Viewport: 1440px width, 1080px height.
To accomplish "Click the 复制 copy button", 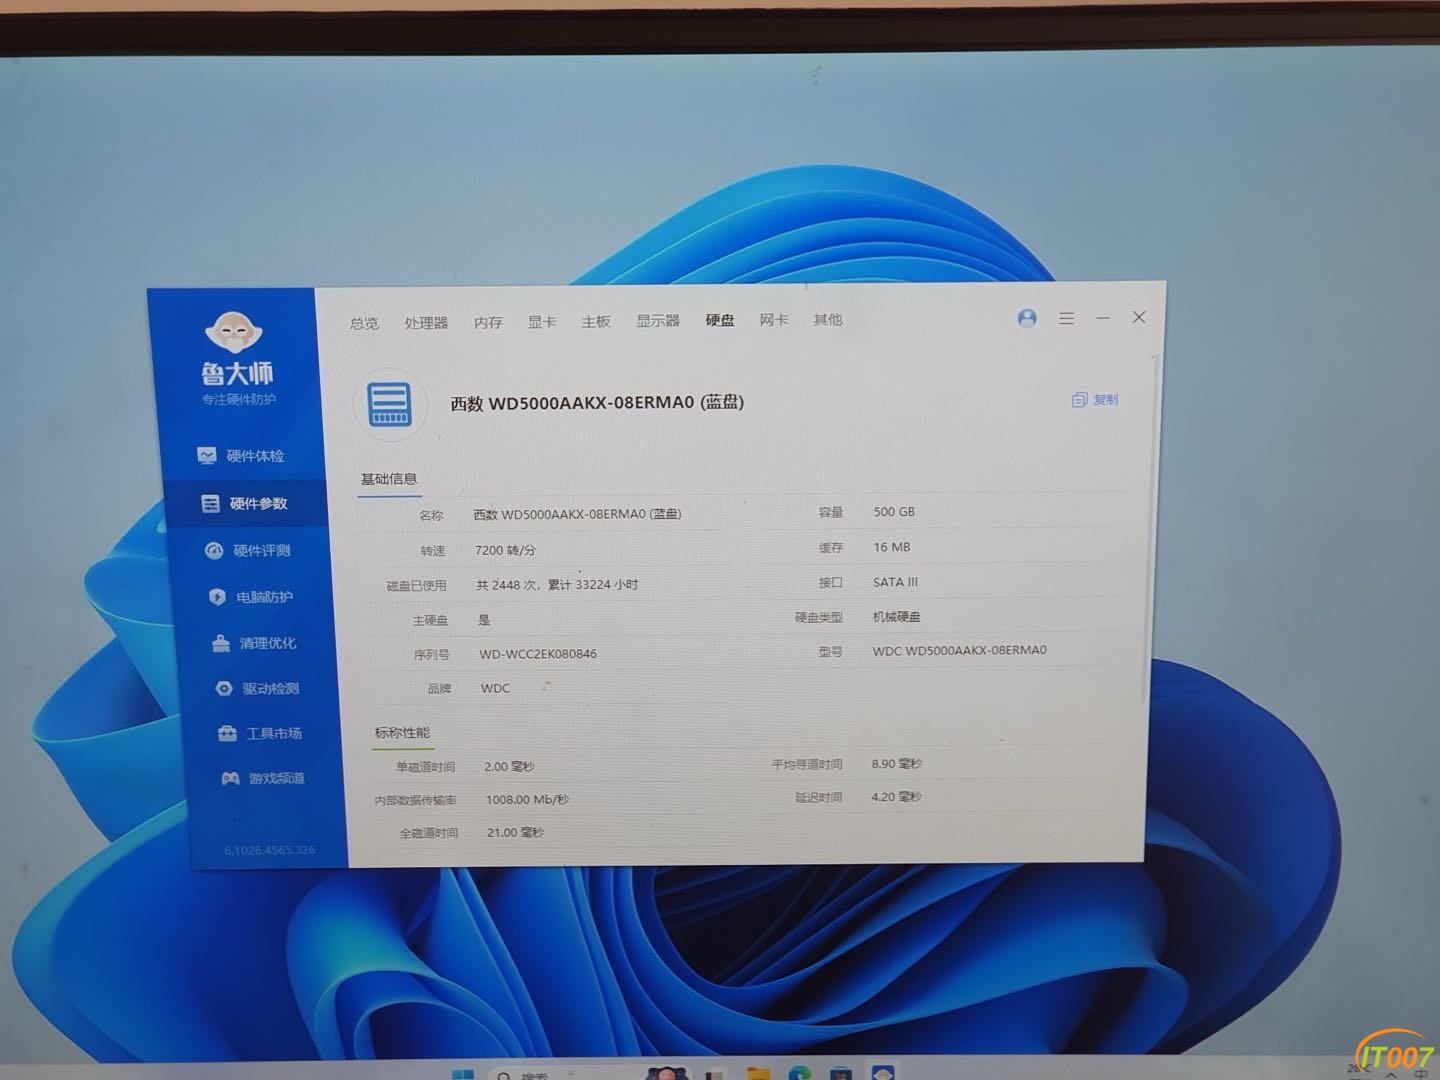I will (x=1095, y=400).
